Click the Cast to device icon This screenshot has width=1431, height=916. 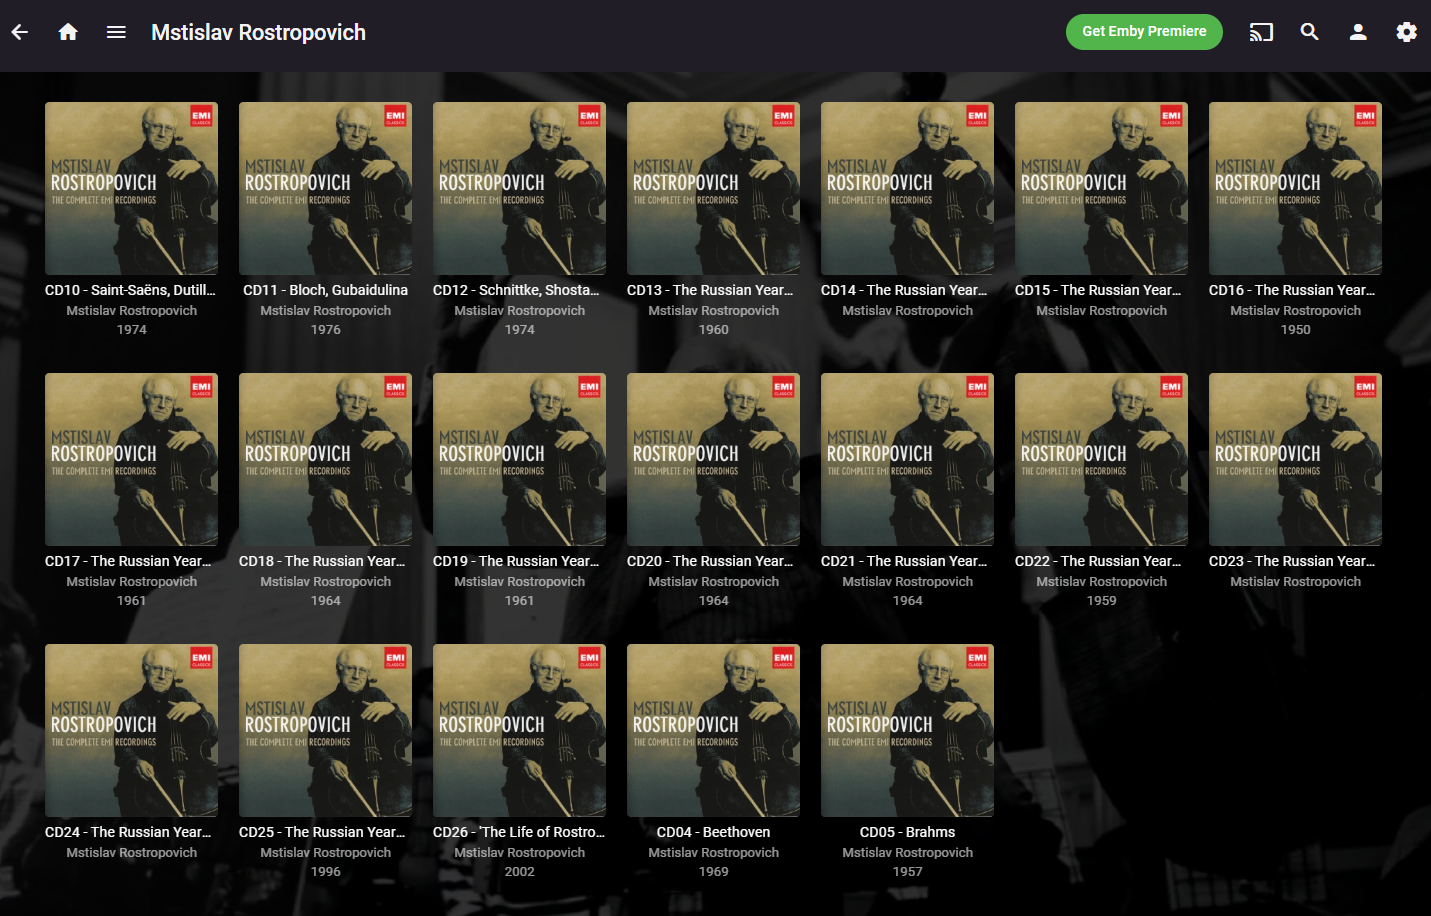[x=1261, y=32]
